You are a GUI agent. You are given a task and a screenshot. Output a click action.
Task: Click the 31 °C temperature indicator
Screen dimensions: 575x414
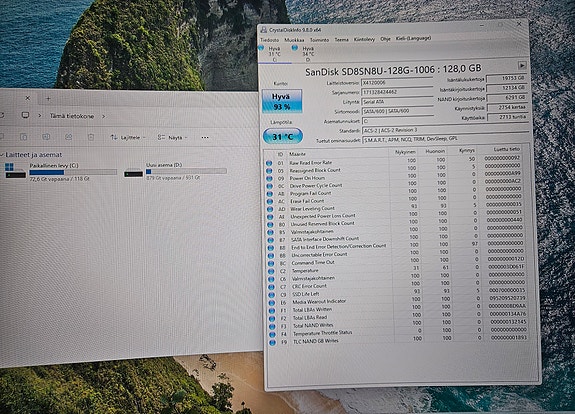click(283, 136)
